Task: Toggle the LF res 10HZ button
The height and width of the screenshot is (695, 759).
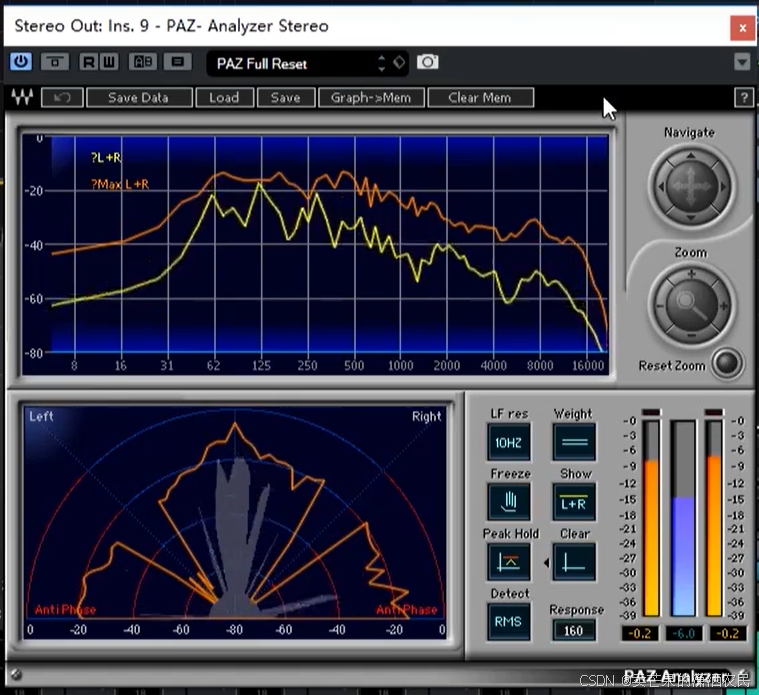Action: (508, 442)
